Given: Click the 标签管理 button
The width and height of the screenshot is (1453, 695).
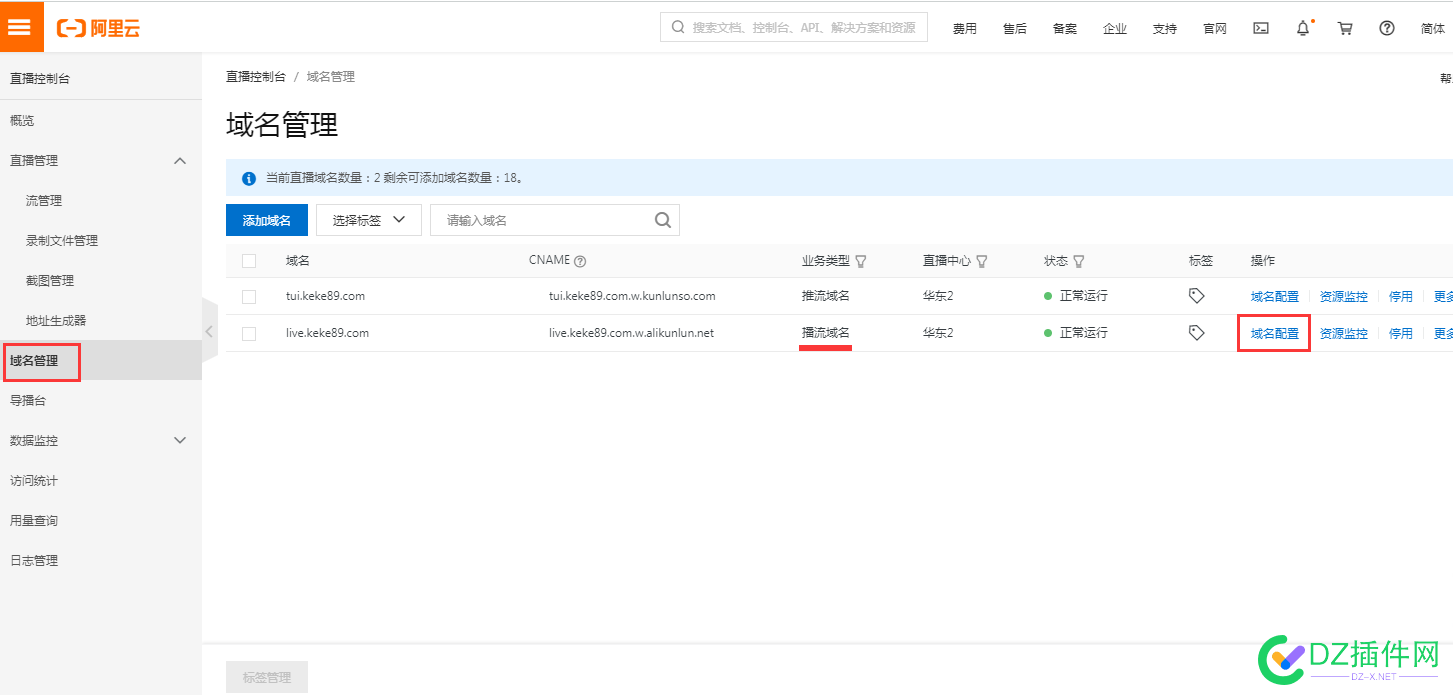Looking at the screenshot, I should [267, 677].
